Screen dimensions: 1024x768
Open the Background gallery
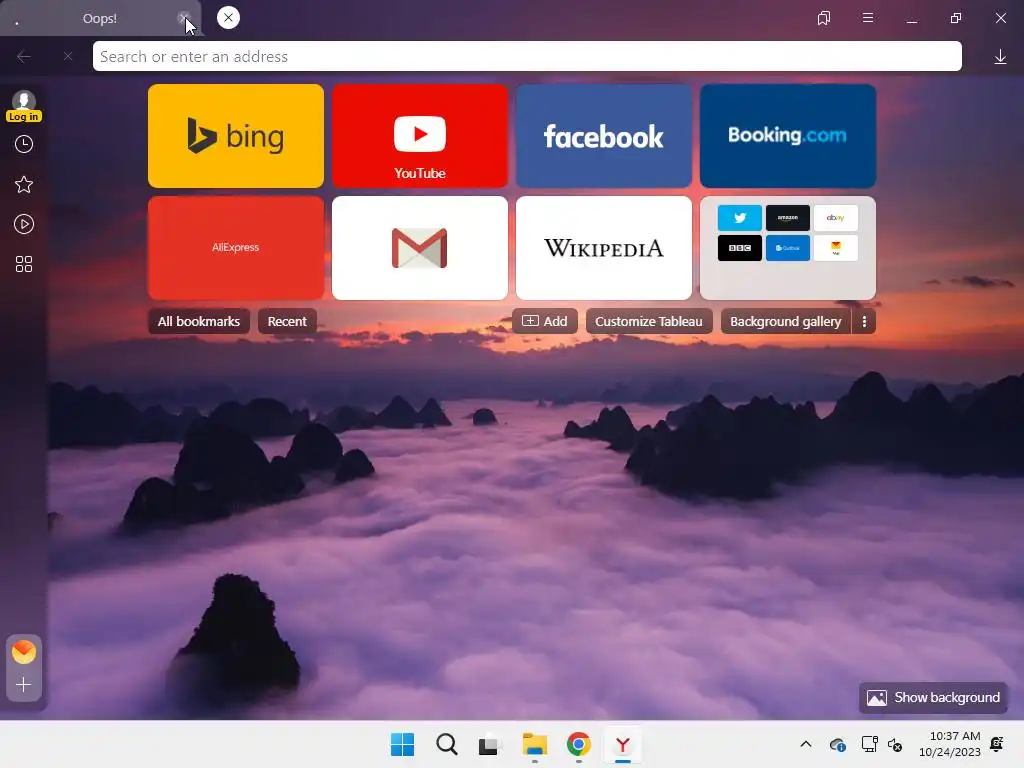click(x=786, y=321)
